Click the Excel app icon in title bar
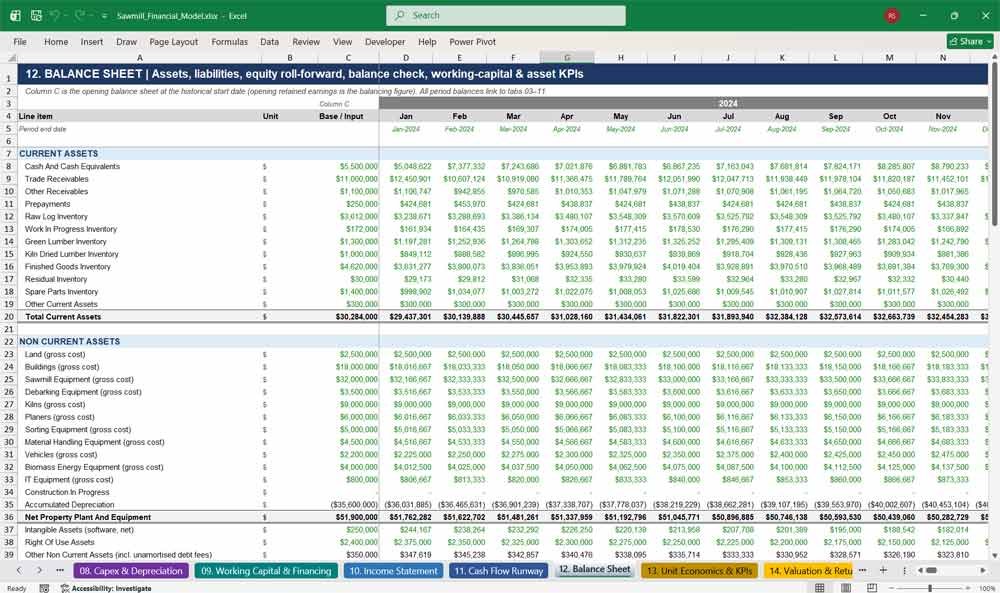 (x=15, y=15)
